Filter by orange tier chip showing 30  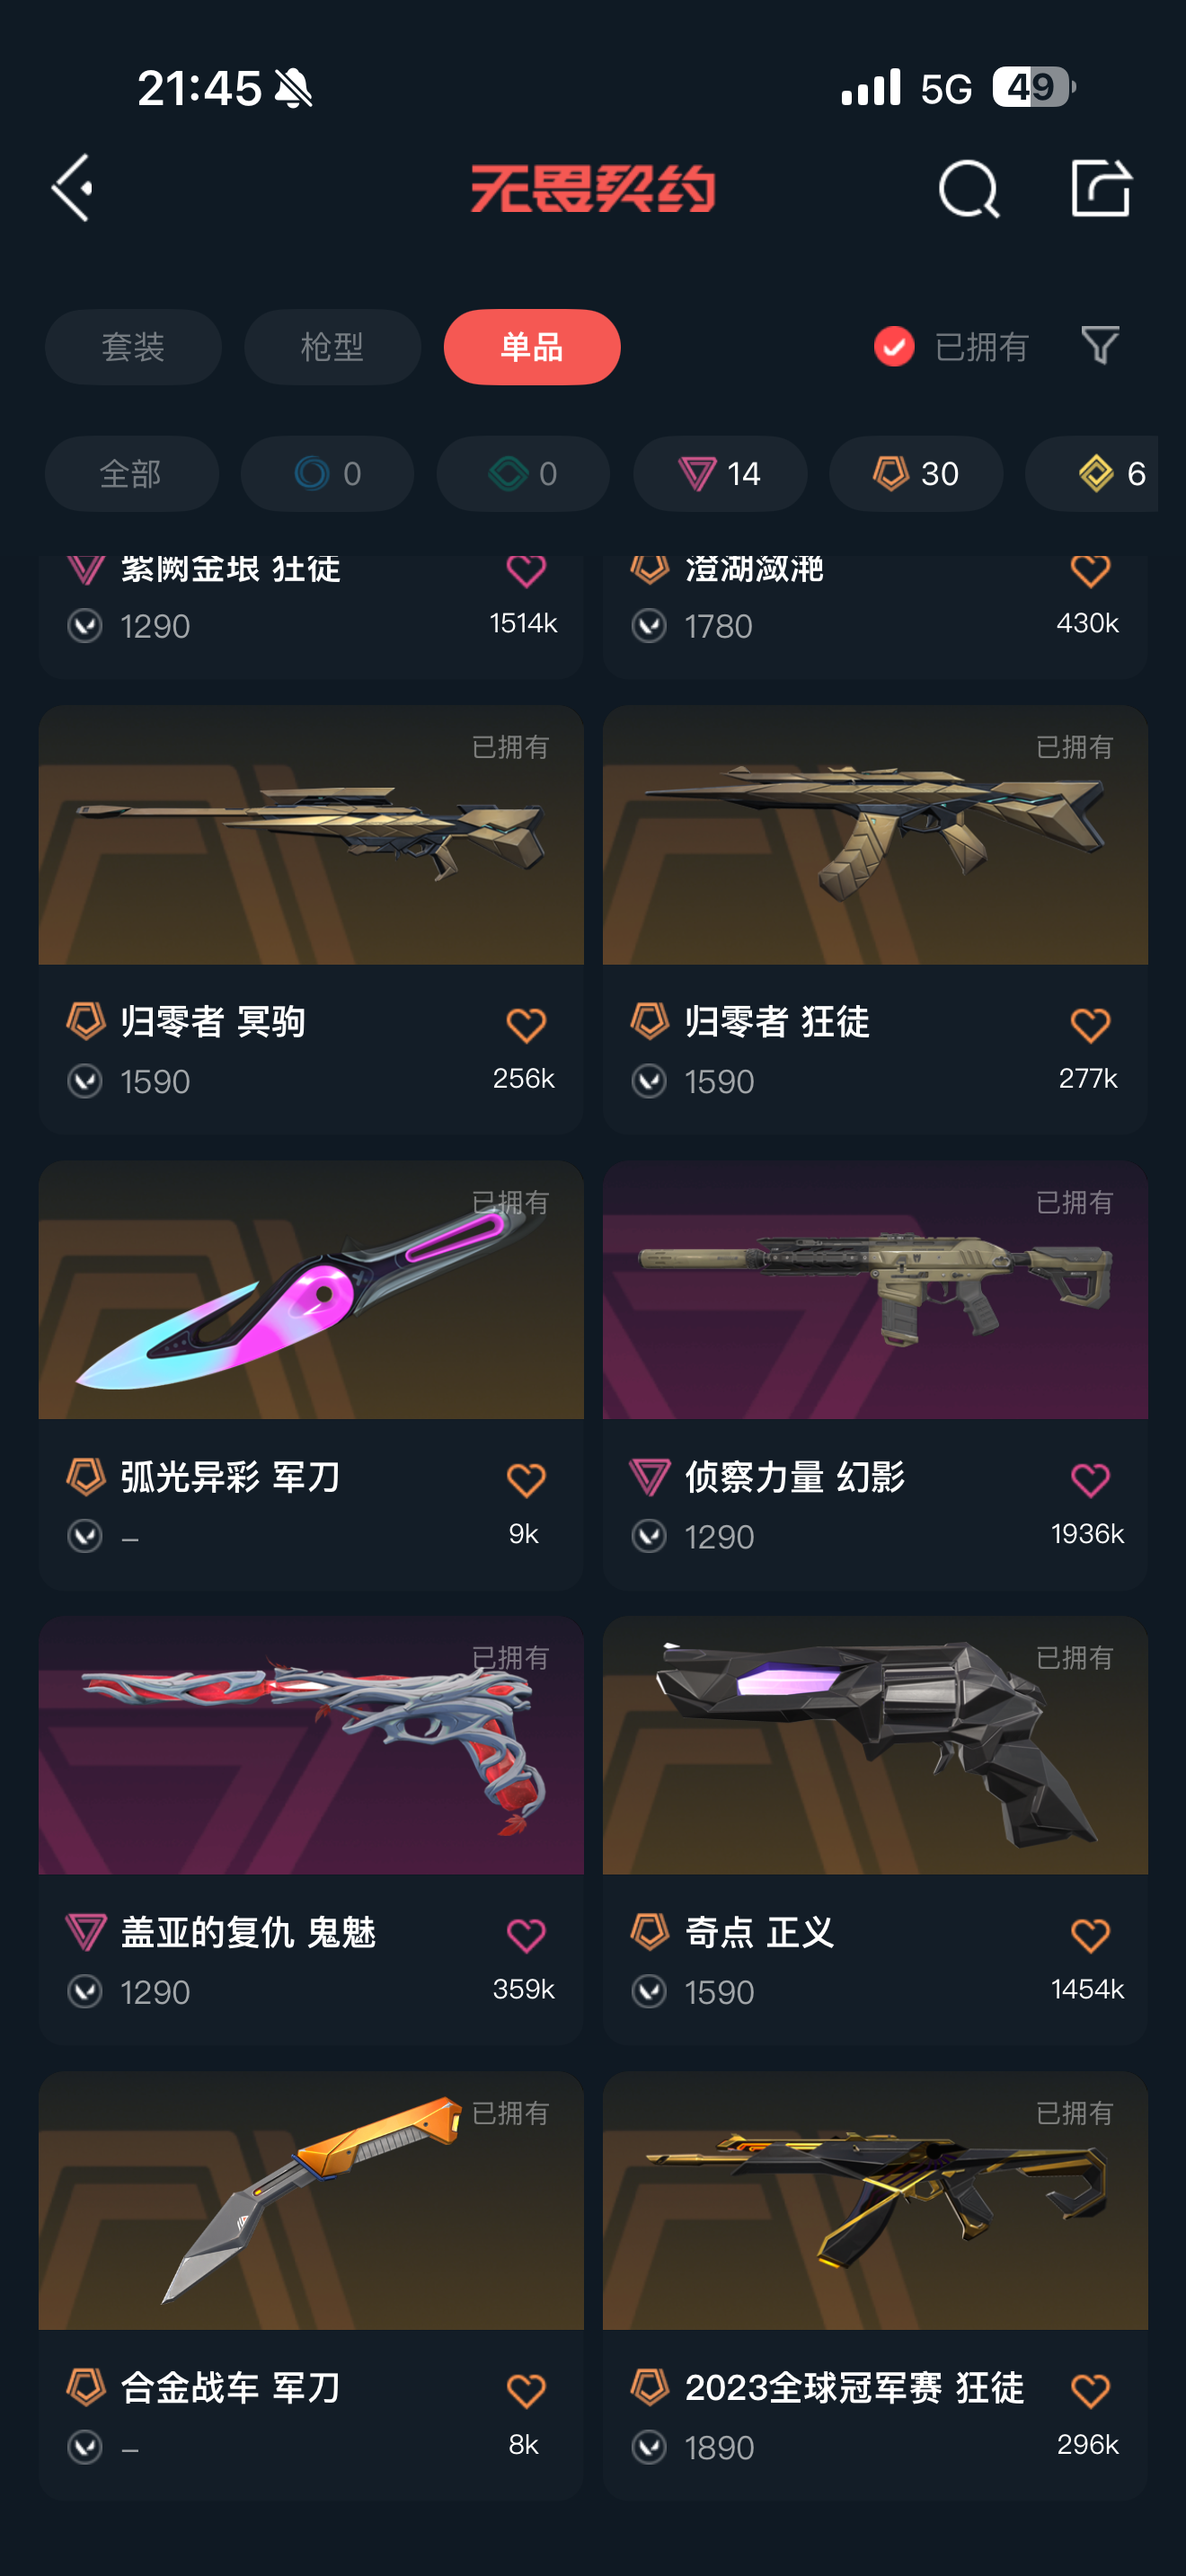pos(916,473)
